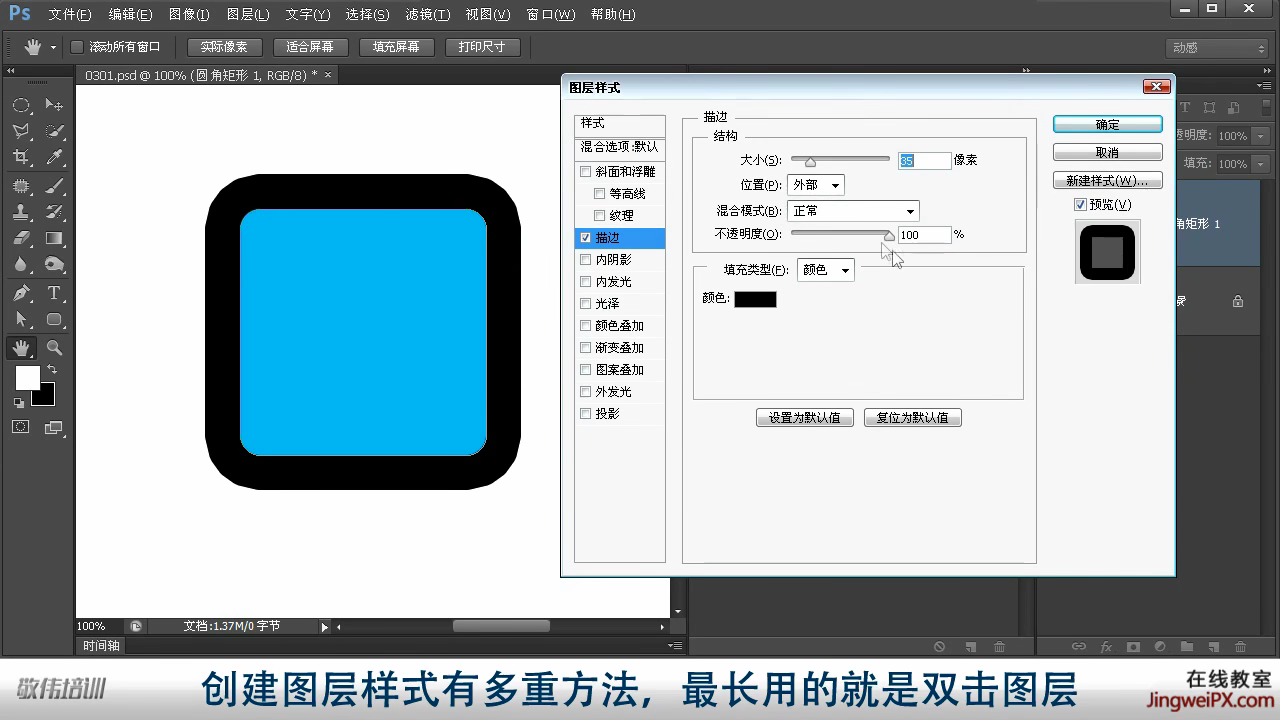Enable the 投影 drop shadow checkbox
This screenshot has width=1280, height=720.
586,414
